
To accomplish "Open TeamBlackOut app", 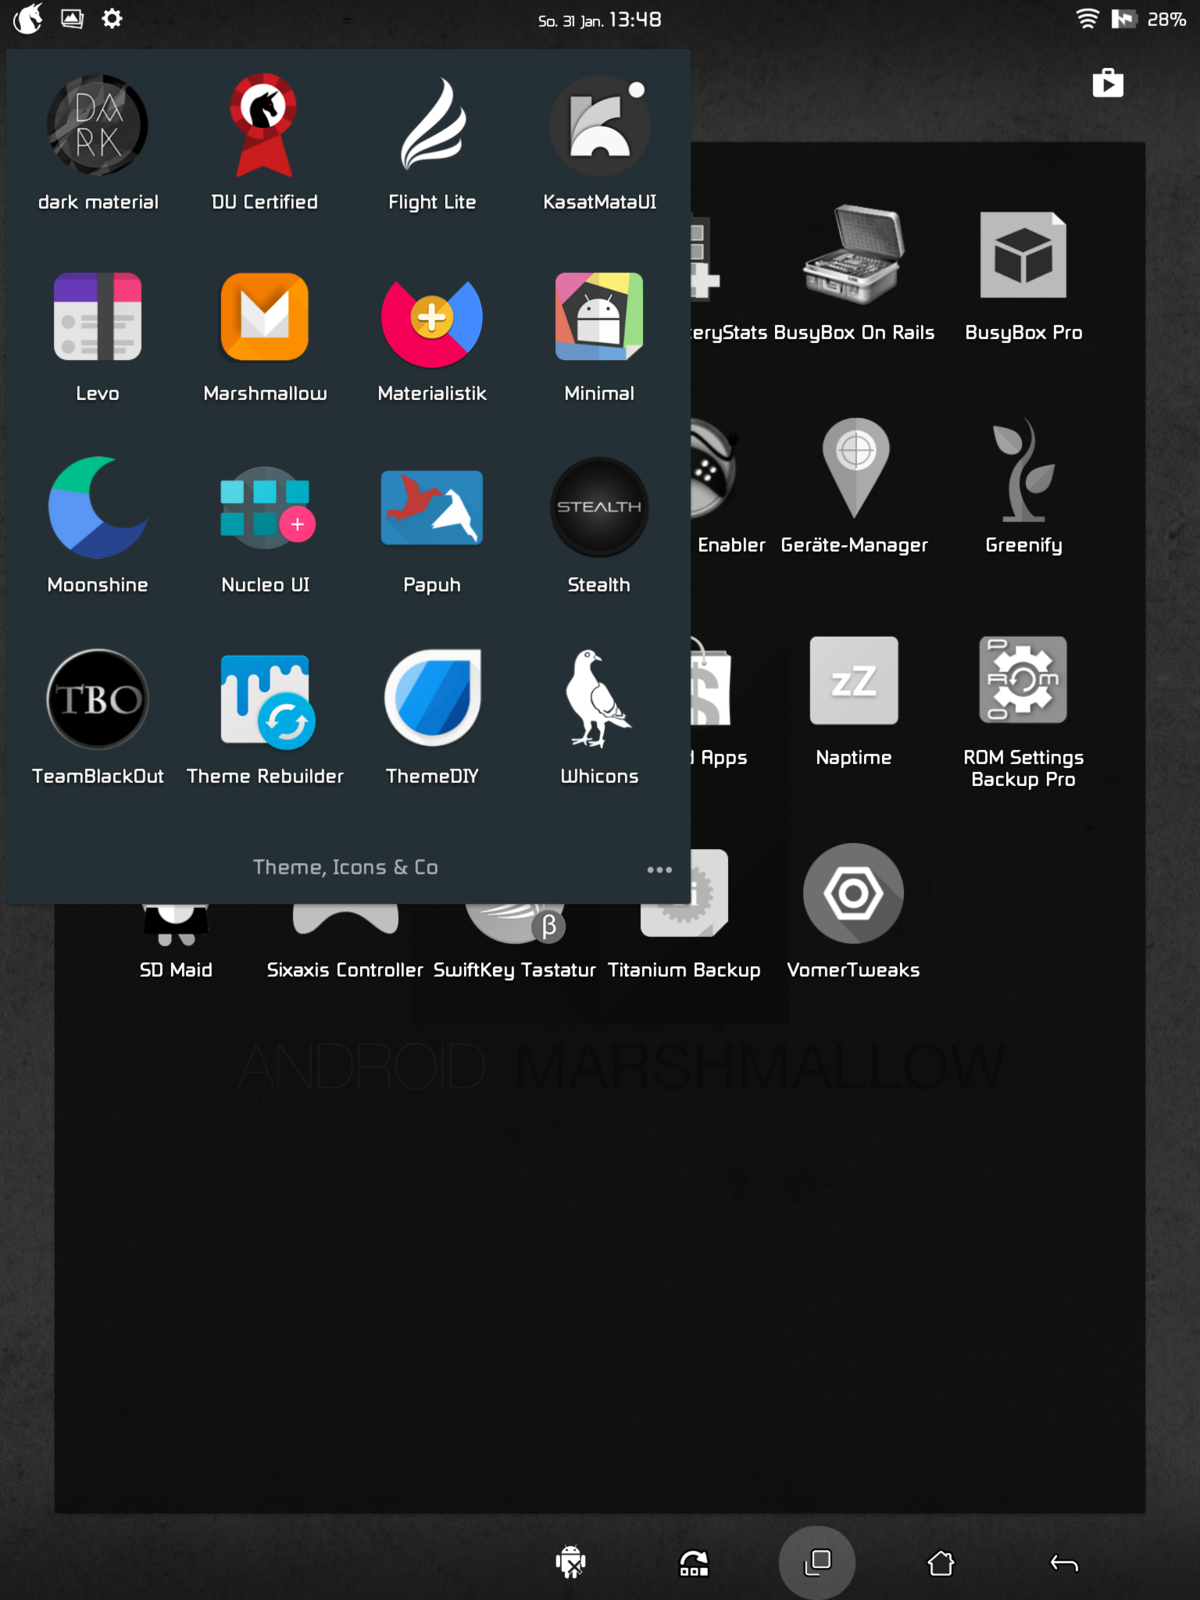I will (x=98, y=700).
